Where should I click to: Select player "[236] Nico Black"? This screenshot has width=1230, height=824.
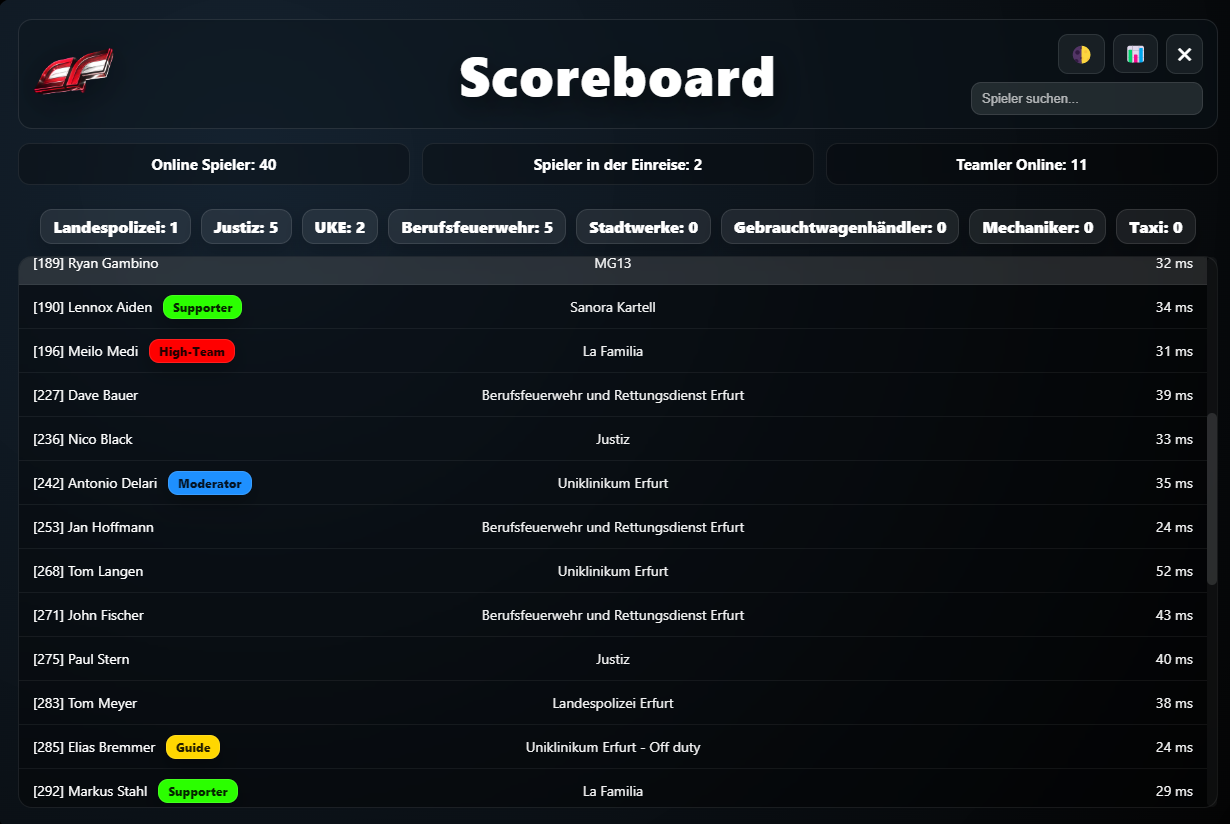612,439
